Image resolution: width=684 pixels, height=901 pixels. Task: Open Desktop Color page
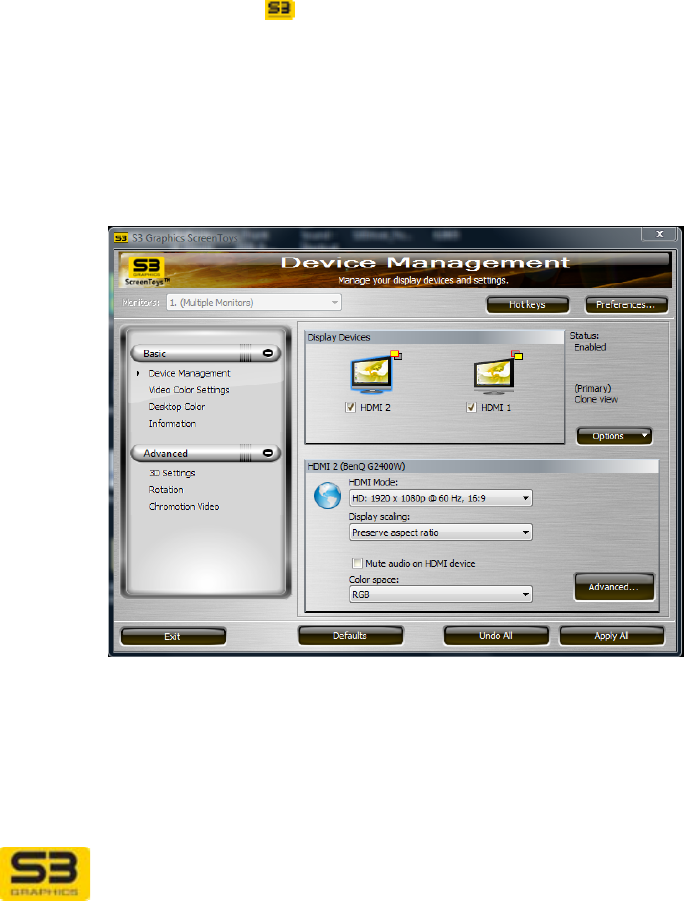pyautogui.click(x=176, y=406)
